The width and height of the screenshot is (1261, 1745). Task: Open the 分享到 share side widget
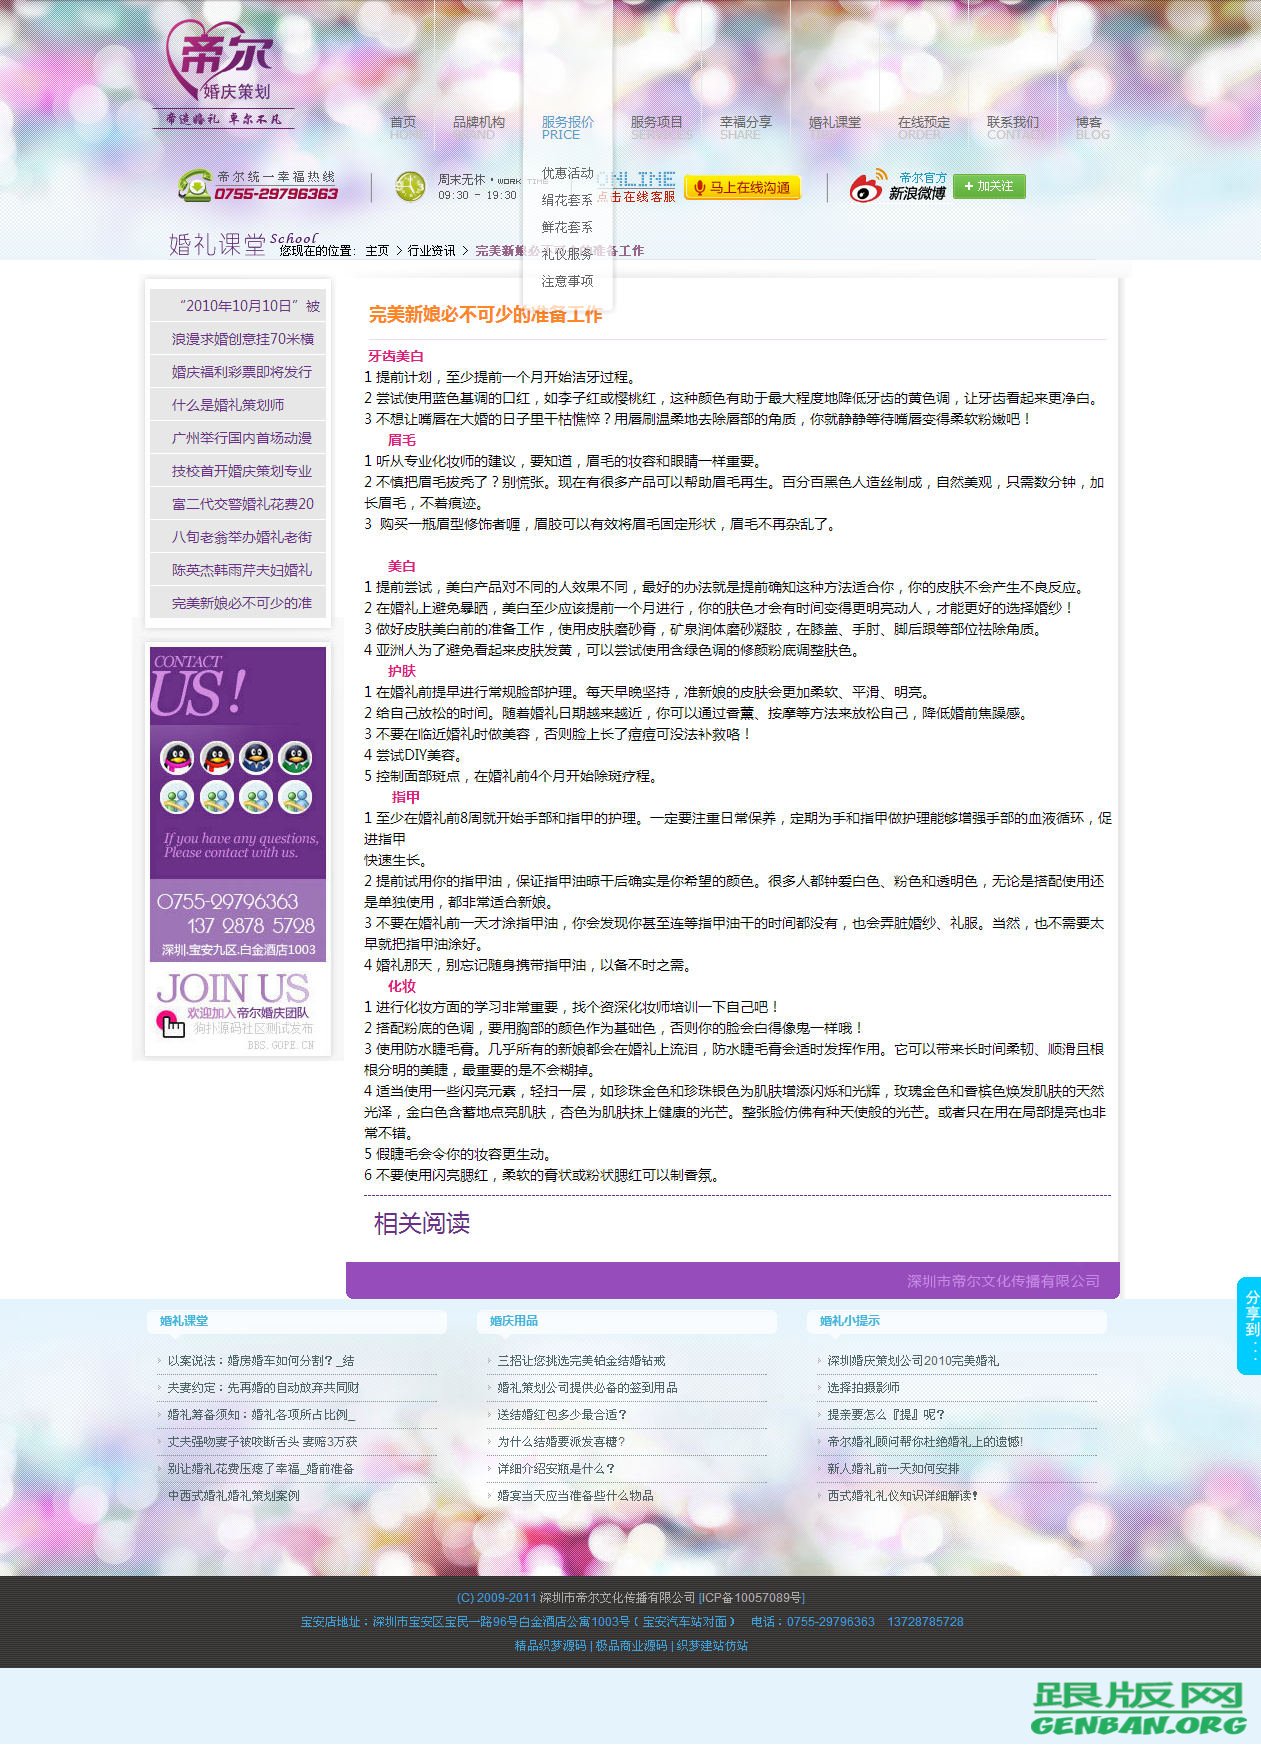[1249, 1326]
